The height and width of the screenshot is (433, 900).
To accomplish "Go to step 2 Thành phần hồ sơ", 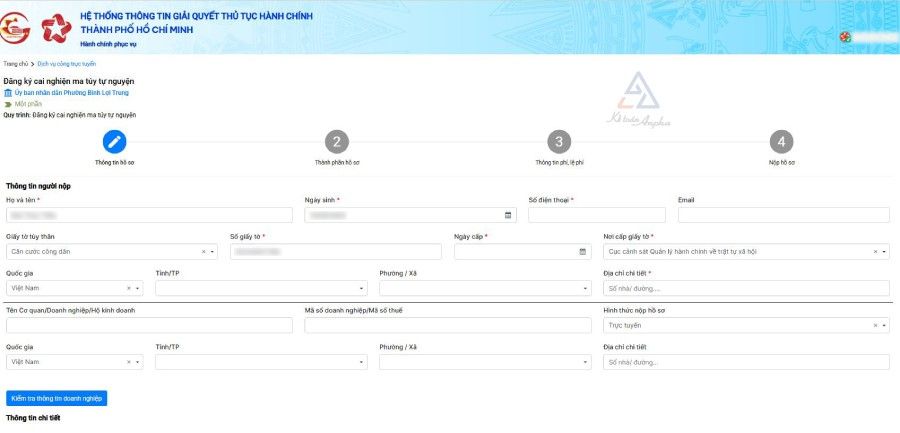I will point(337,142).
